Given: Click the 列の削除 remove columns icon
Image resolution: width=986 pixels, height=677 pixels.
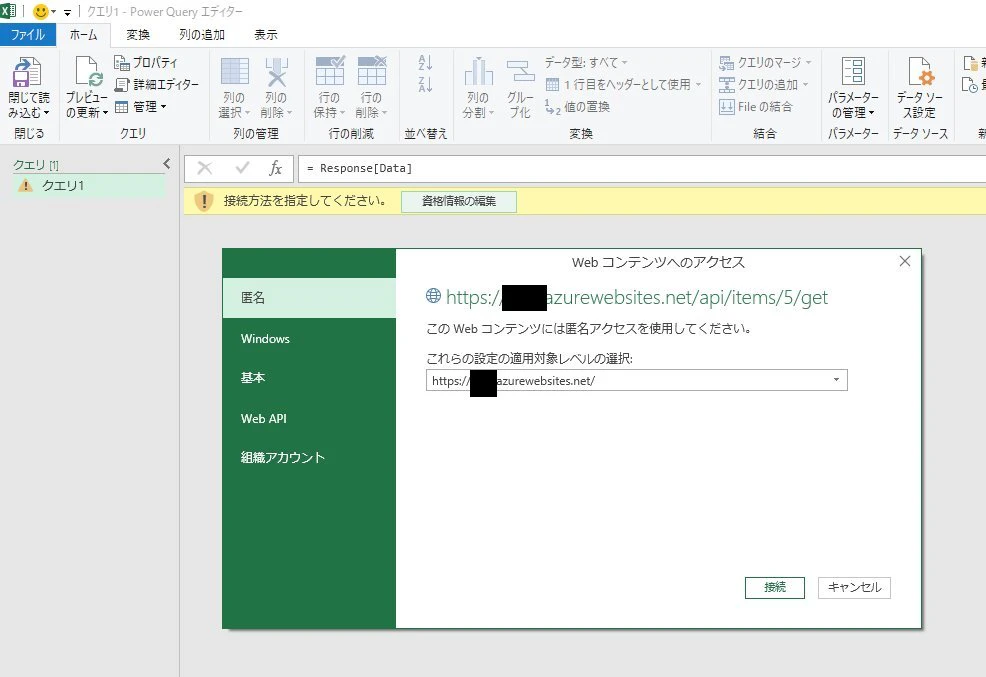Looking at the screenshot, I should (x=276, y=71).
